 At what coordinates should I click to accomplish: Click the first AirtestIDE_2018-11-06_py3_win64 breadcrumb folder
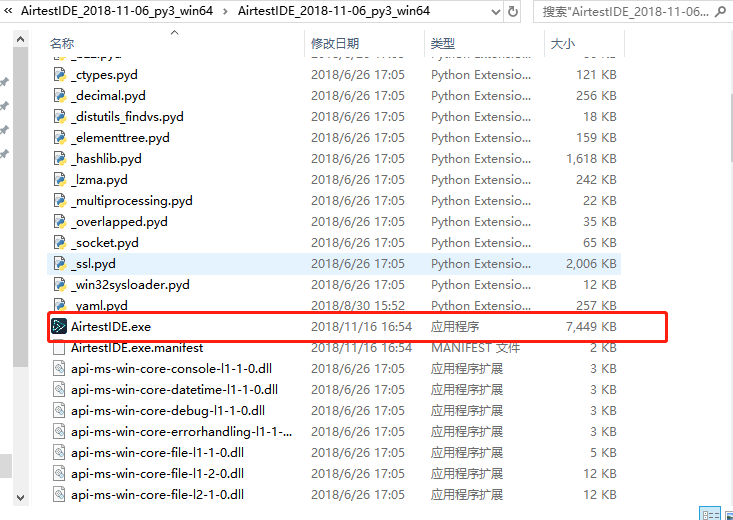119,12
